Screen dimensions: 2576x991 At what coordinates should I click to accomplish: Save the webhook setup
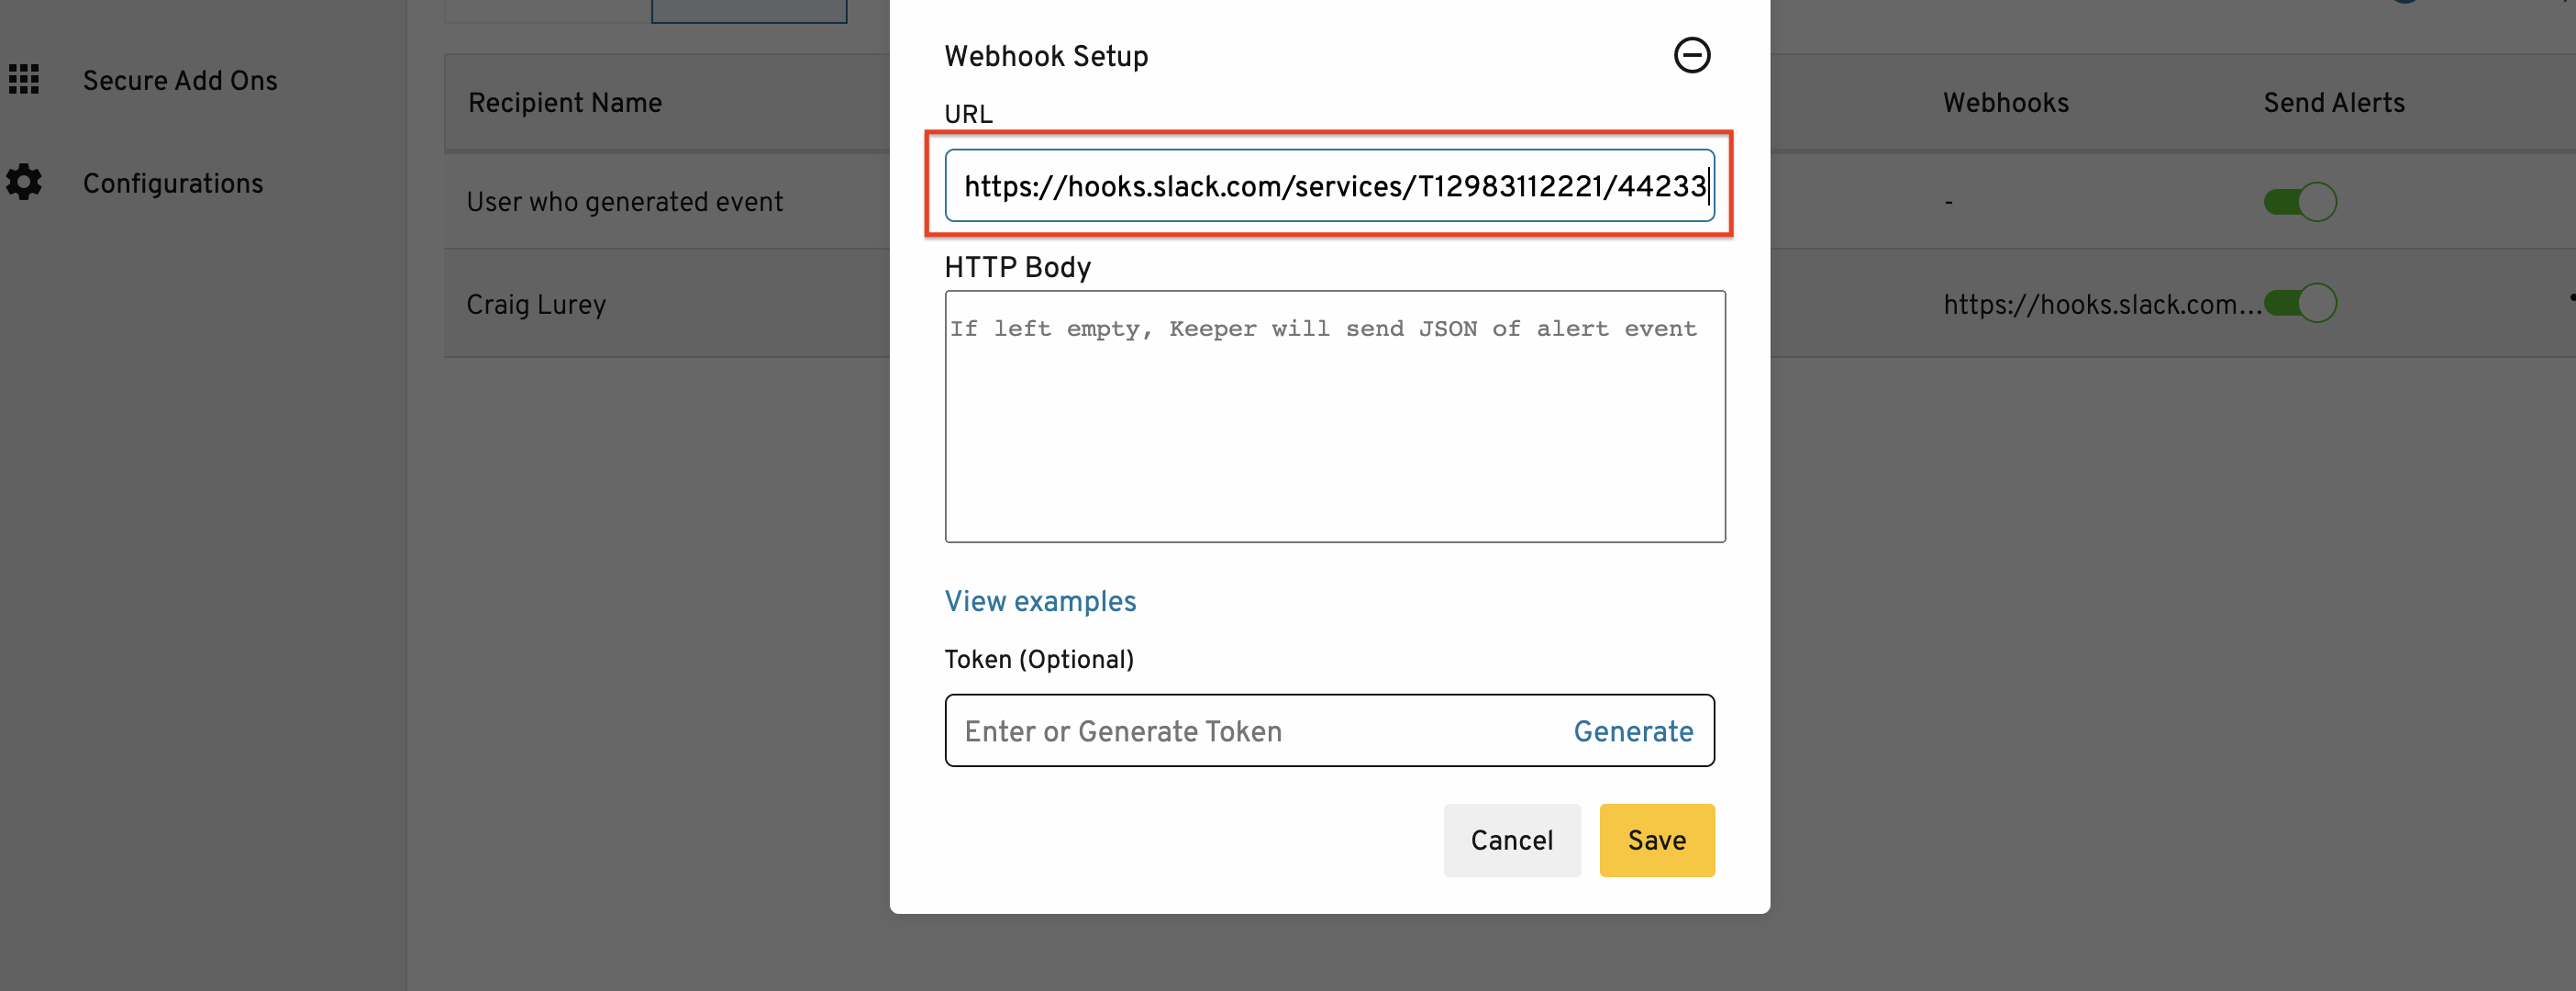click(1656, 840)
